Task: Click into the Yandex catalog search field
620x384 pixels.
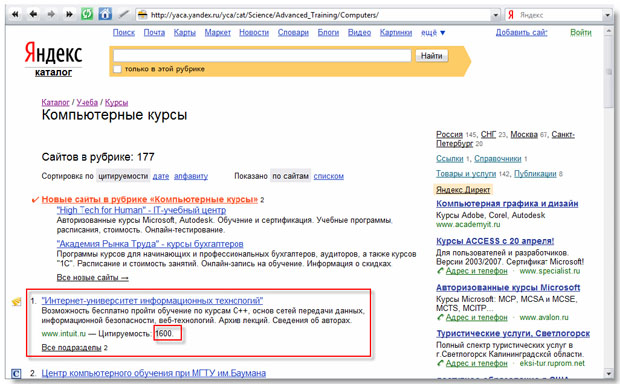Action: (262, 56)
